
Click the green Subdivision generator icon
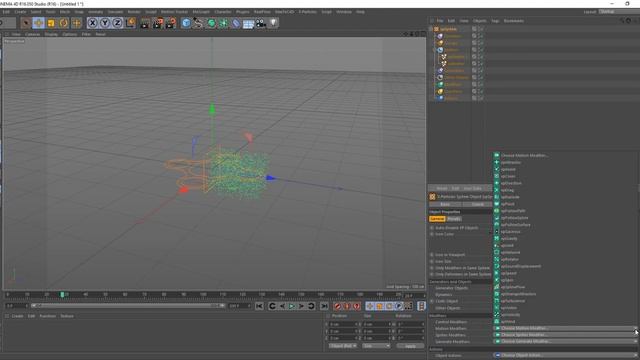click(x=211, y=23)
